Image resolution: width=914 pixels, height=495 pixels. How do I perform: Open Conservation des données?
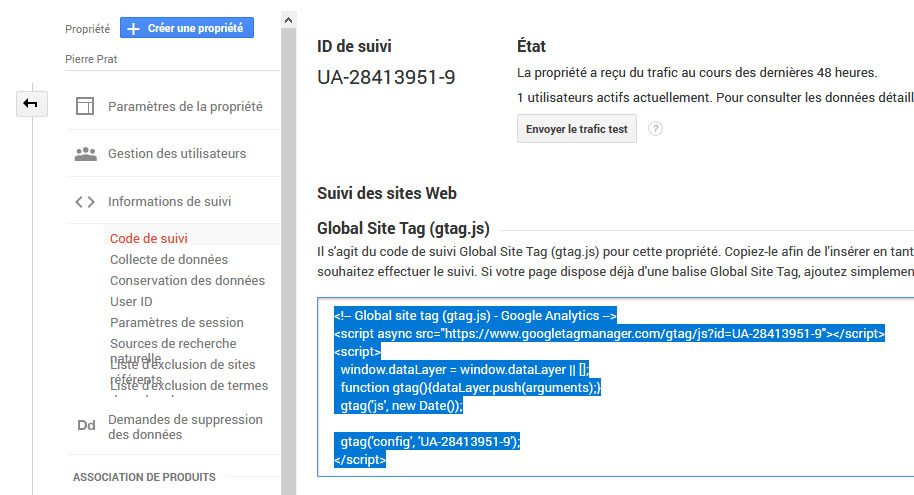(187, 280)
